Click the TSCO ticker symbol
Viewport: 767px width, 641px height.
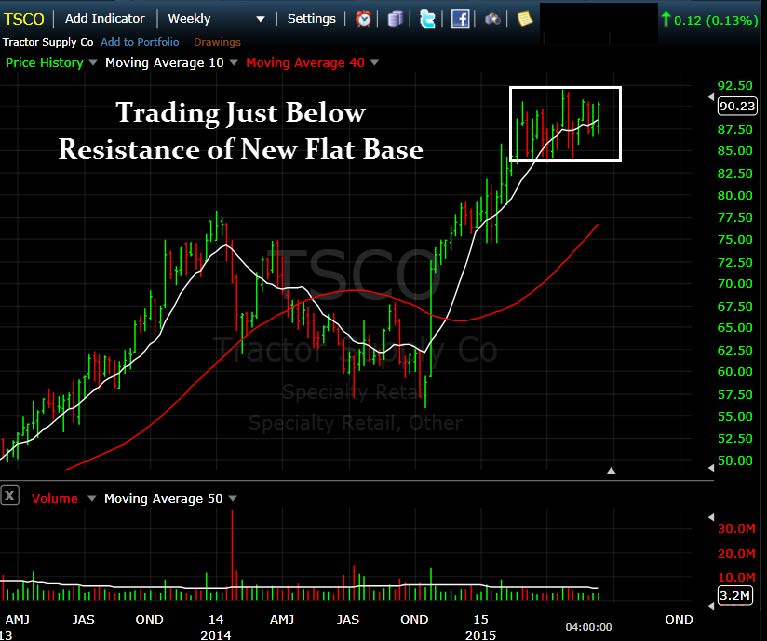tap(24, 19)
